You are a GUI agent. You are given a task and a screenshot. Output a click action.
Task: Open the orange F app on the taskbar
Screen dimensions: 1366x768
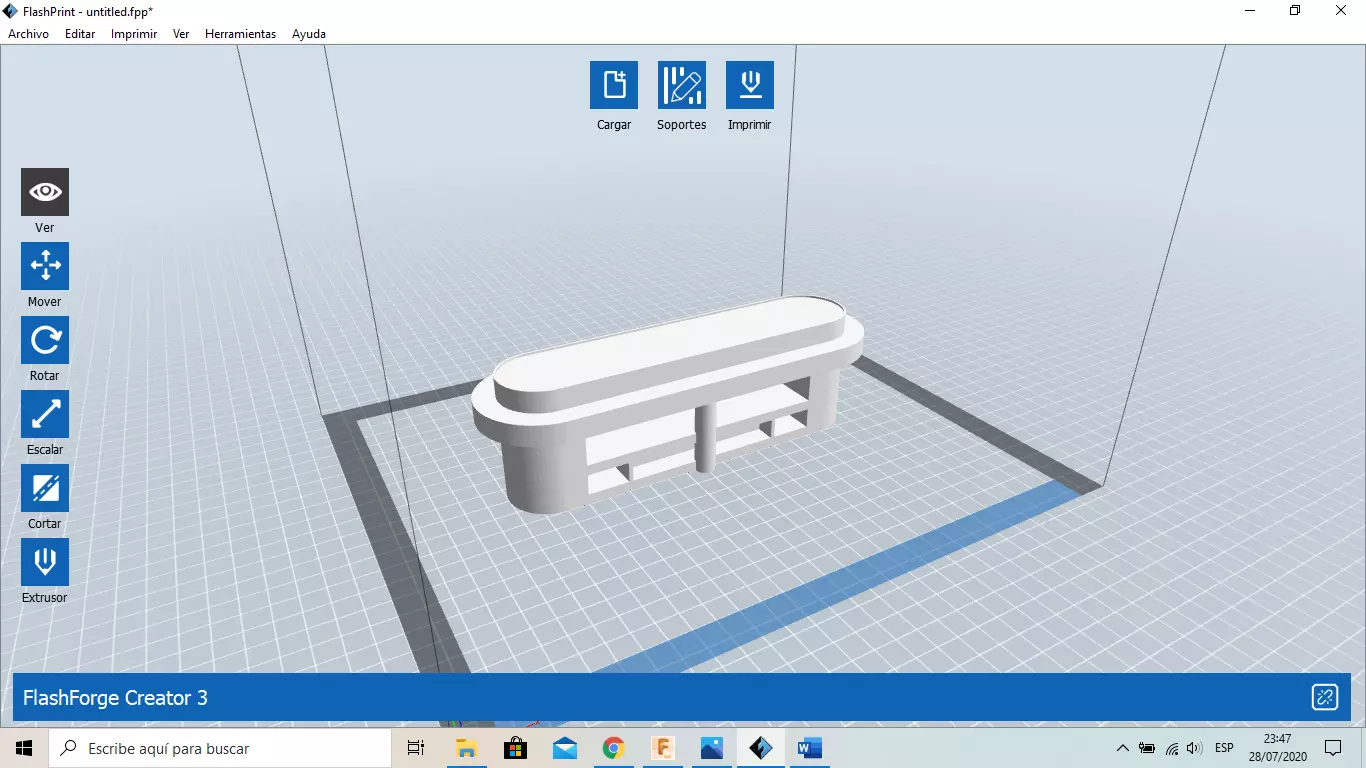[662, 748]
